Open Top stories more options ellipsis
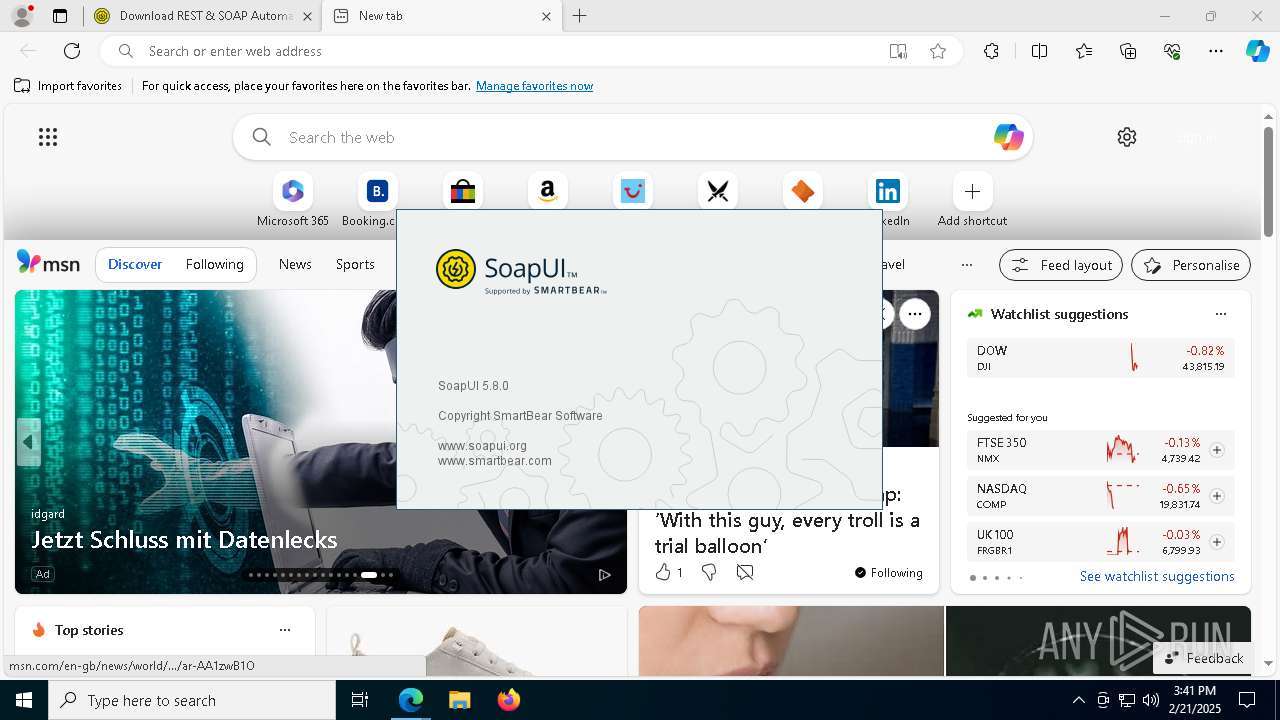The image size is (1280, 720). (x=285, y=630)
